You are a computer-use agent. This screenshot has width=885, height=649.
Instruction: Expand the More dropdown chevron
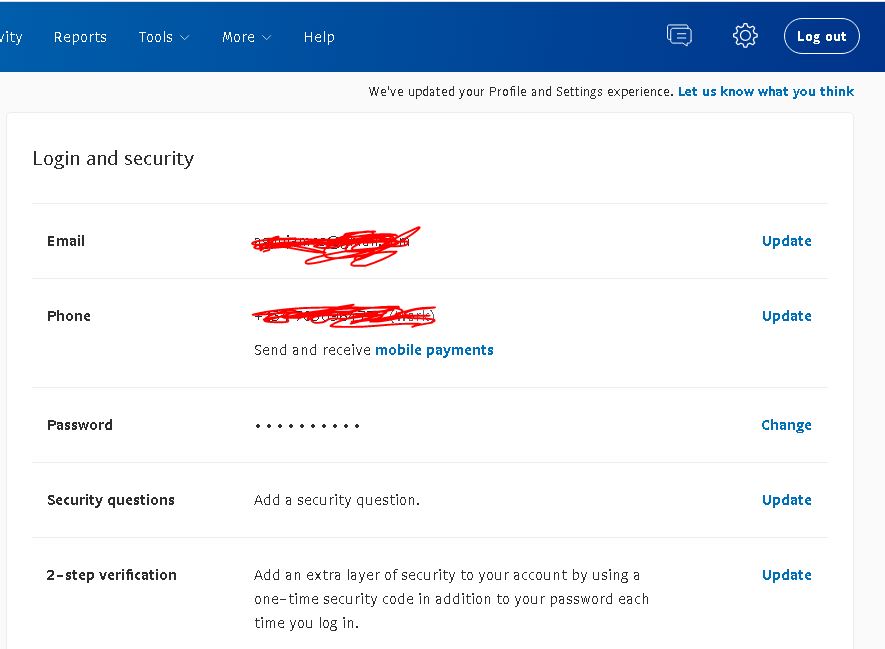[x=266, y=38]
